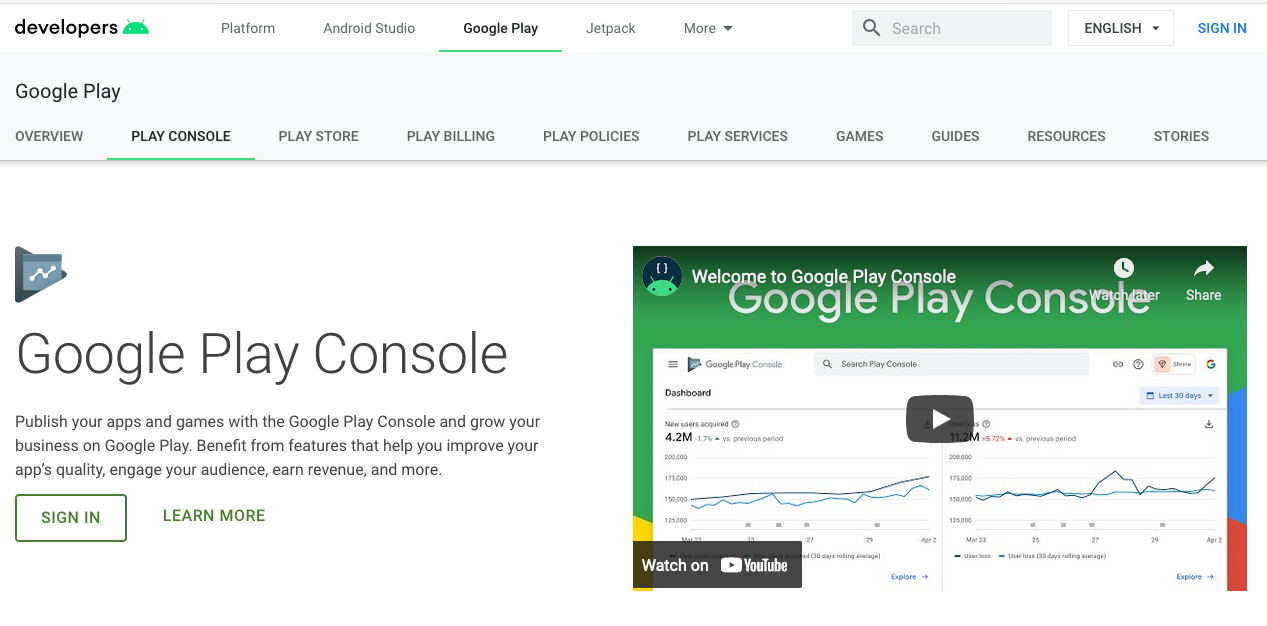Viewport: 1267px width, 626px height.
Task: Play the Welcome to Google Play Console video
Action: click(940, 419)
